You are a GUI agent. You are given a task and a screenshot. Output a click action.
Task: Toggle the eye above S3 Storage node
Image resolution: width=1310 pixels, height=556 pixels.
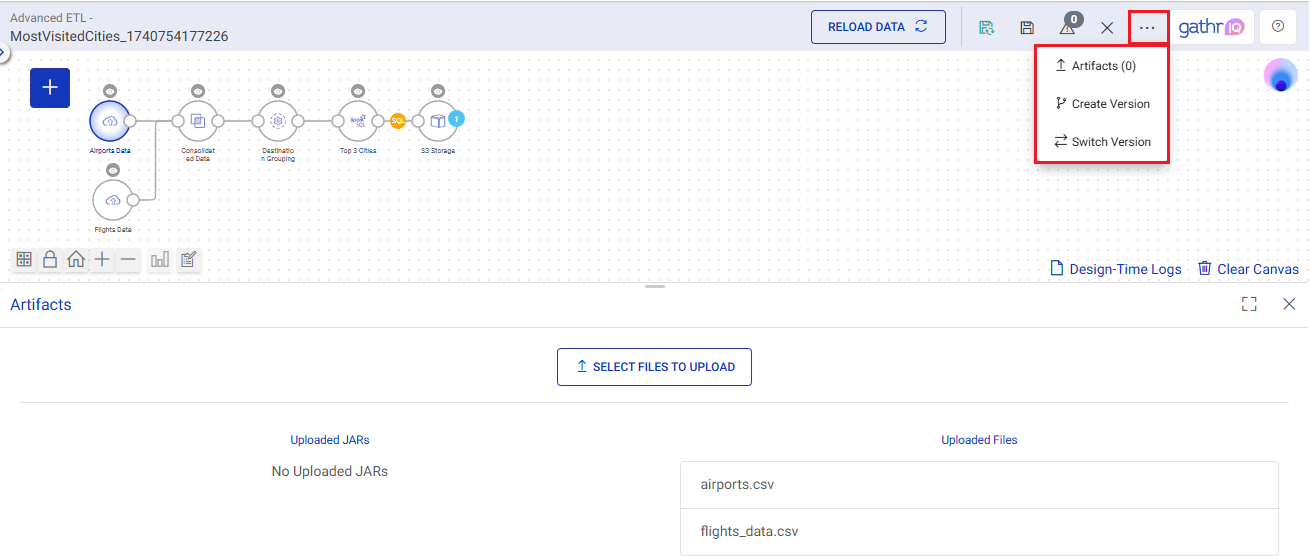click(x=438, y=91)
